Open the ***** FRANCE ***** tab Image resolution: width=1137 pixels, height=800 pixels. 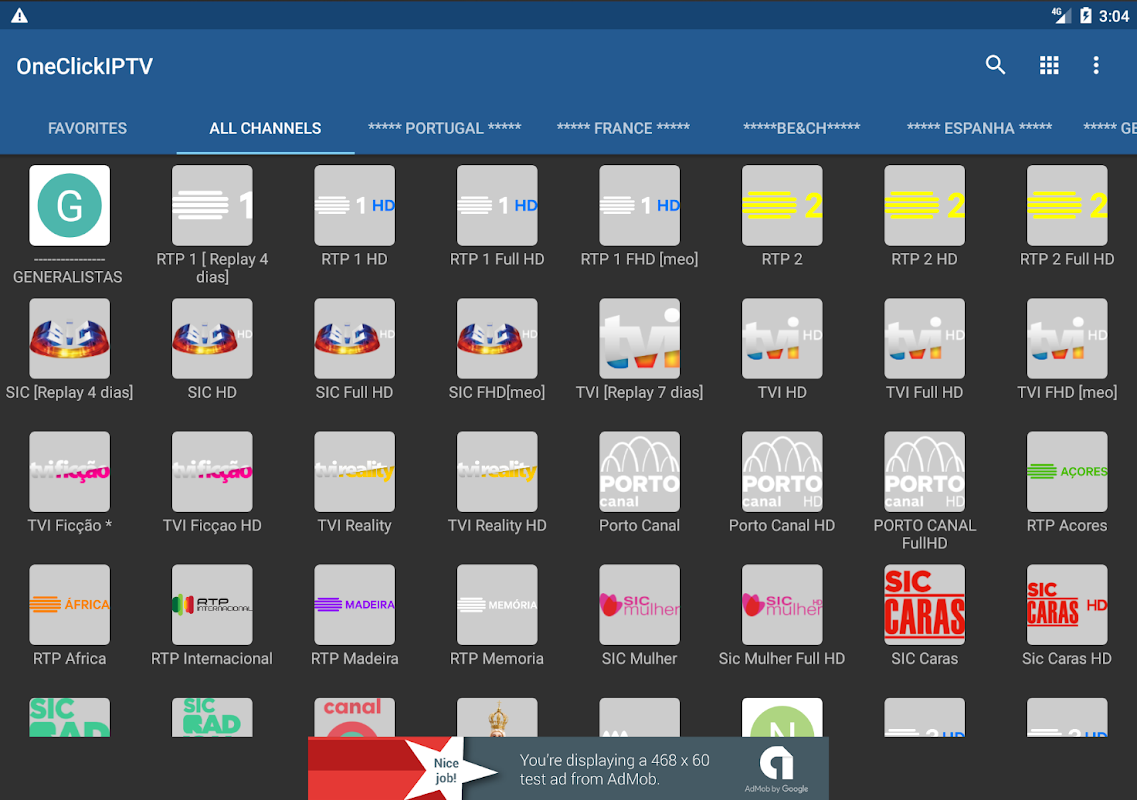(x=623, y=128)
